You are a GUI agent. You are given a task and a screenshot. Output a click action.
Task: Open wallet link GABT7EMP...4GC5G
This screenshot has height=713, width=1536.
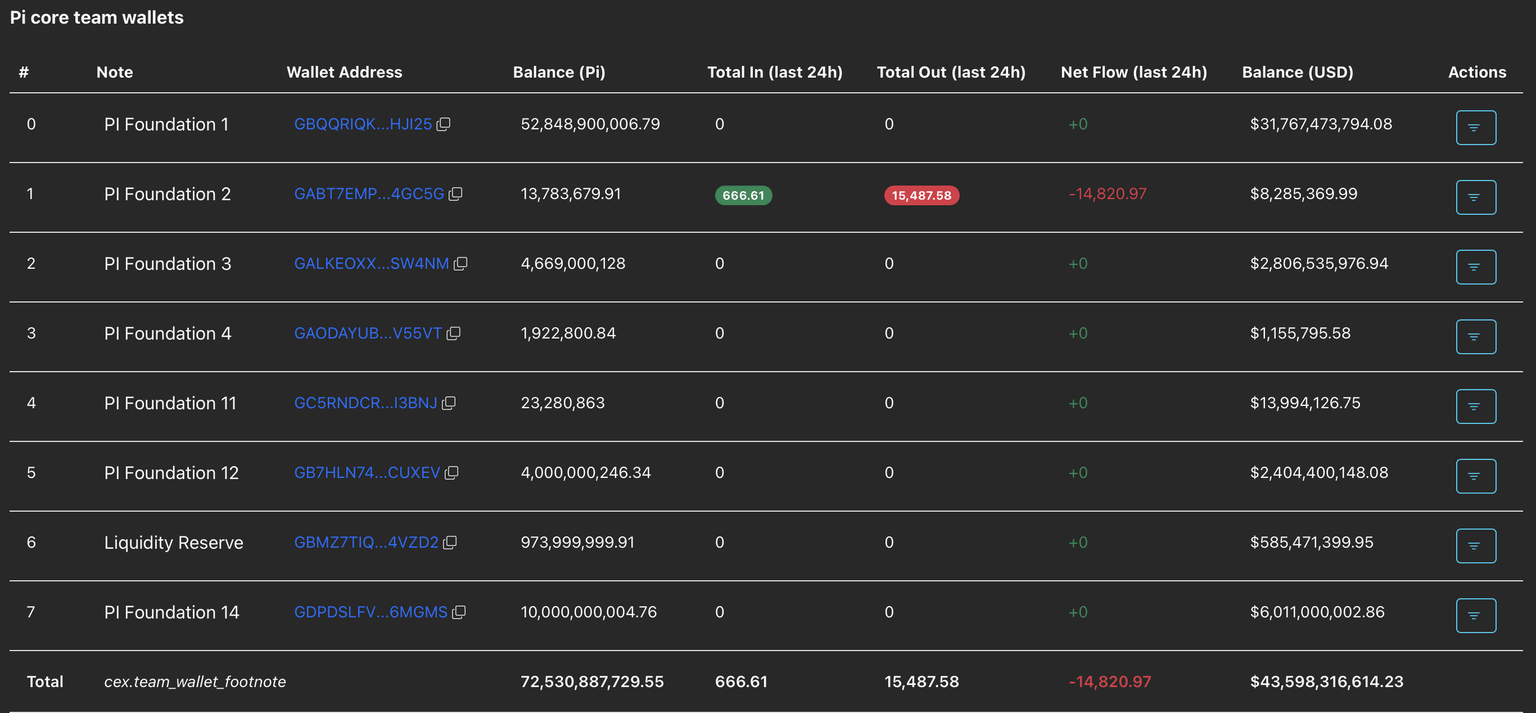pyautogui.click(x=369, y=194)
